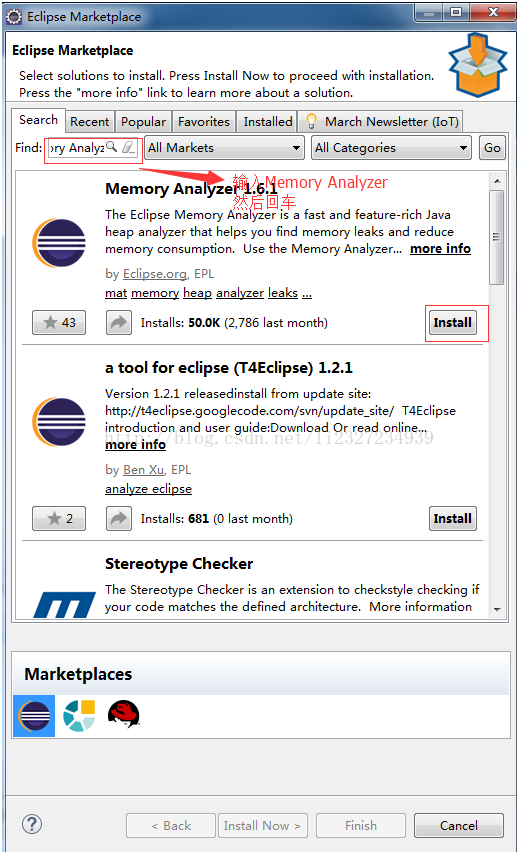Click the 'analyzer' tag link
The height and width of the screenshot is (854, 519).
tap(240, 293)
